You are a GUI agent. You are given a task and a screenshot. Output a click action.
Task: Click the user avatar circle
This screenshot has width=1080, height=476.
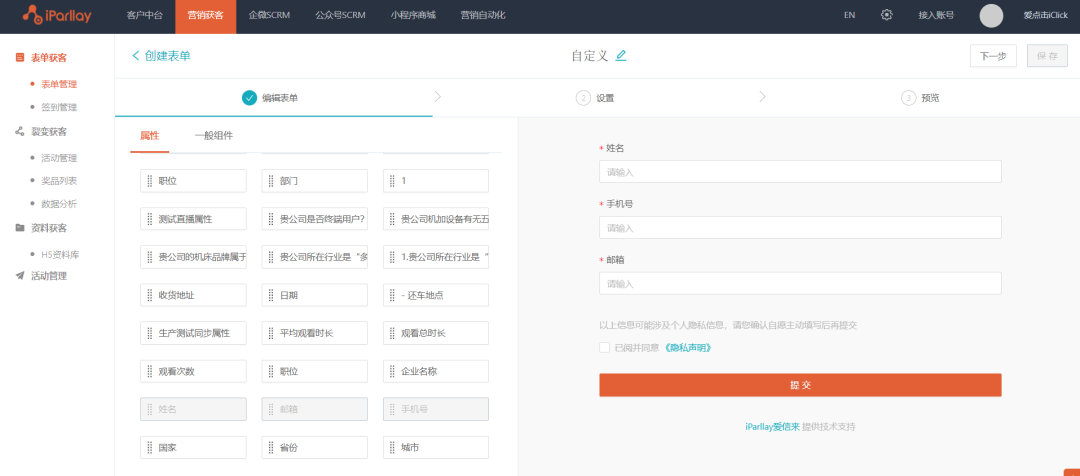point(990,15)
